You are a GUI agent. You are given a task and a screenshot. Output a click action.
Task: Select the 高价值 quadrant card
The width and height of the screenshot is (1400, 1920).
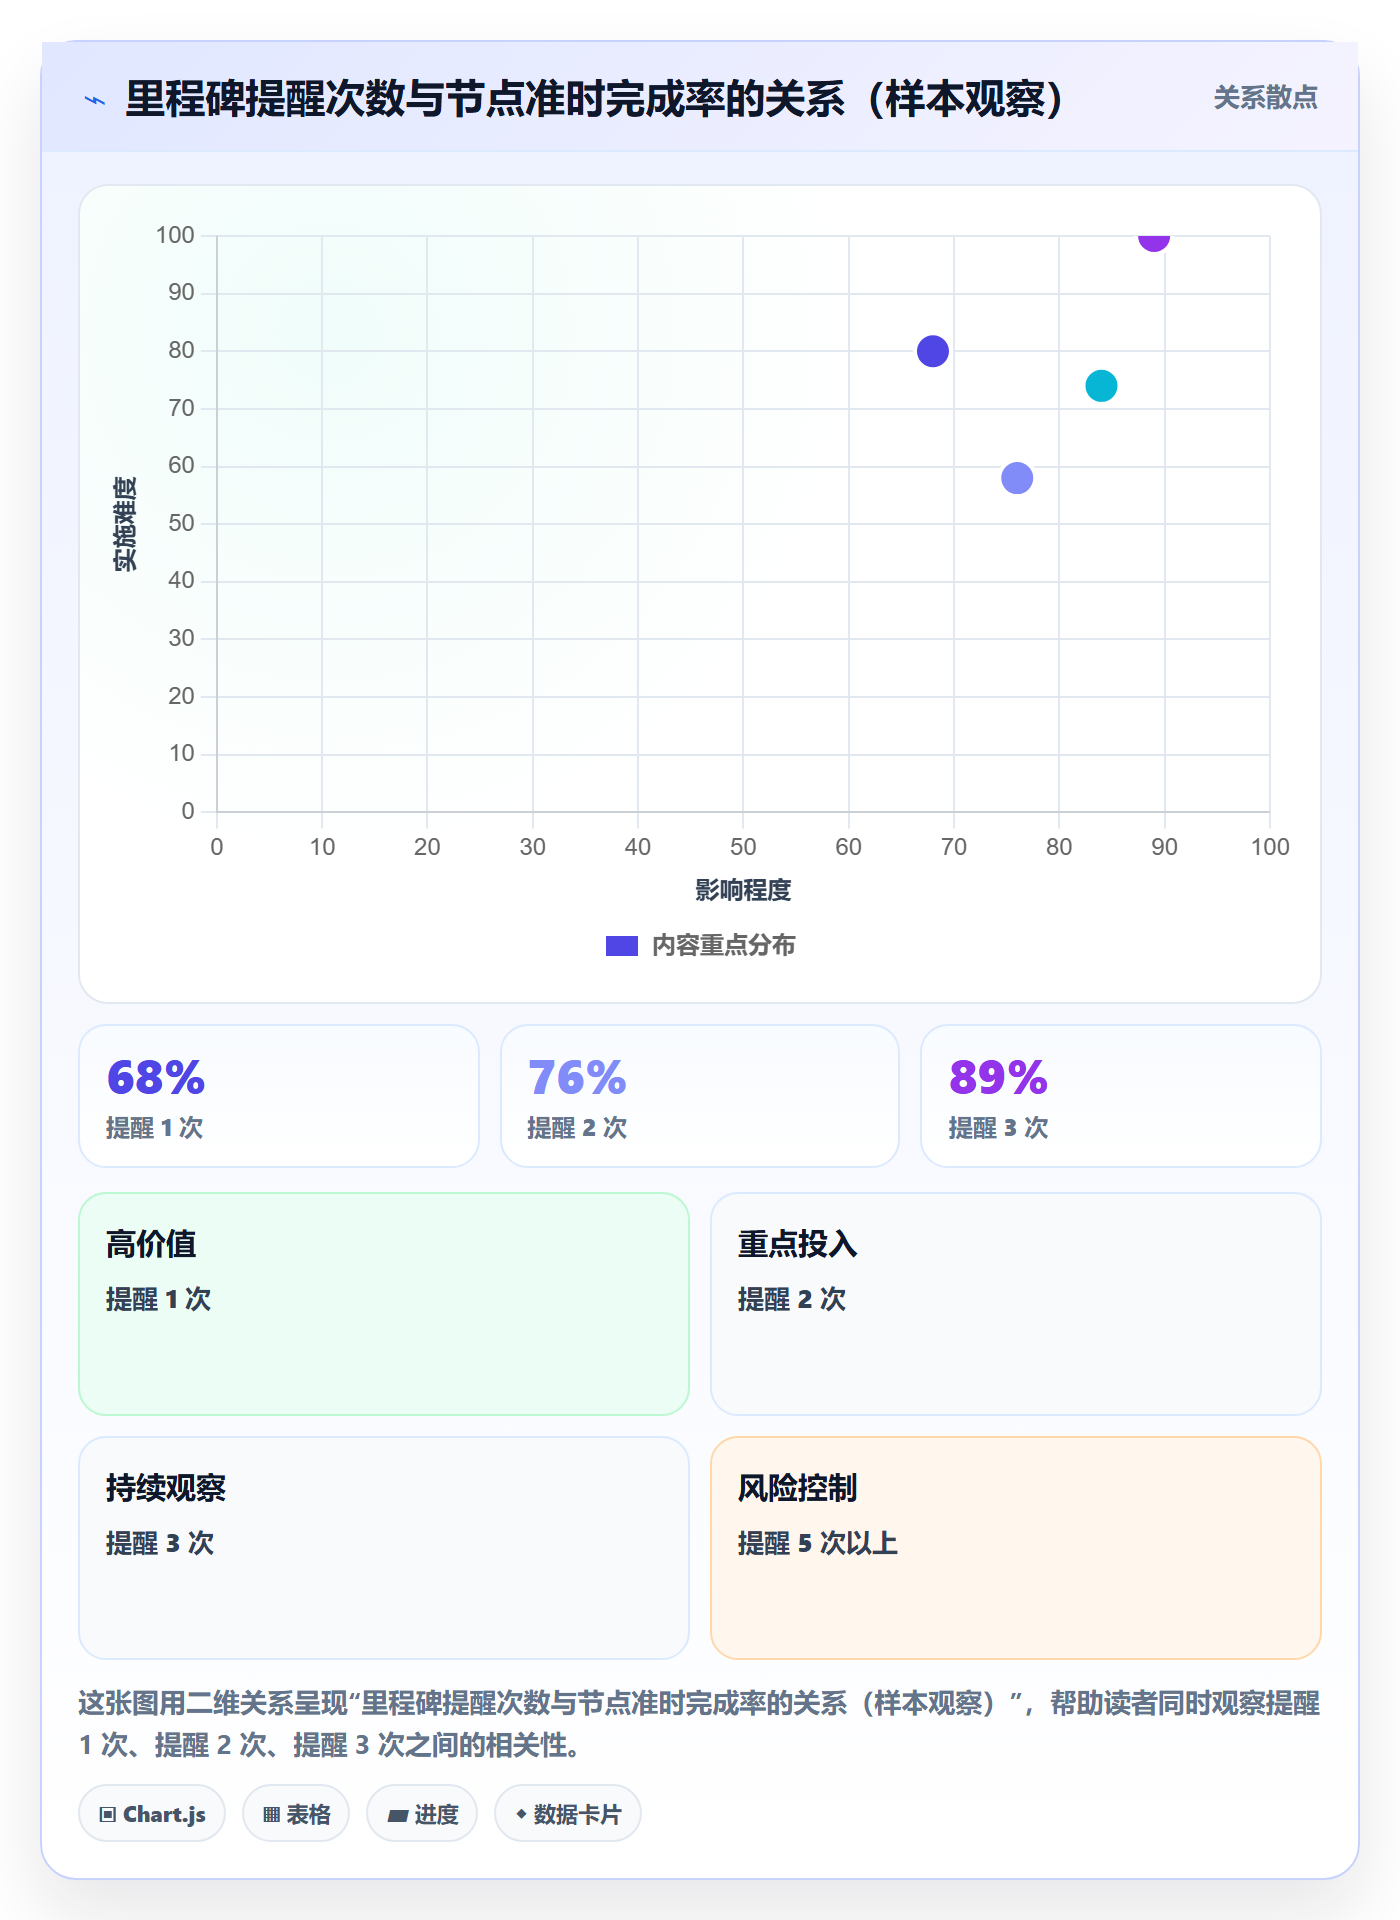click(384, 1304)
